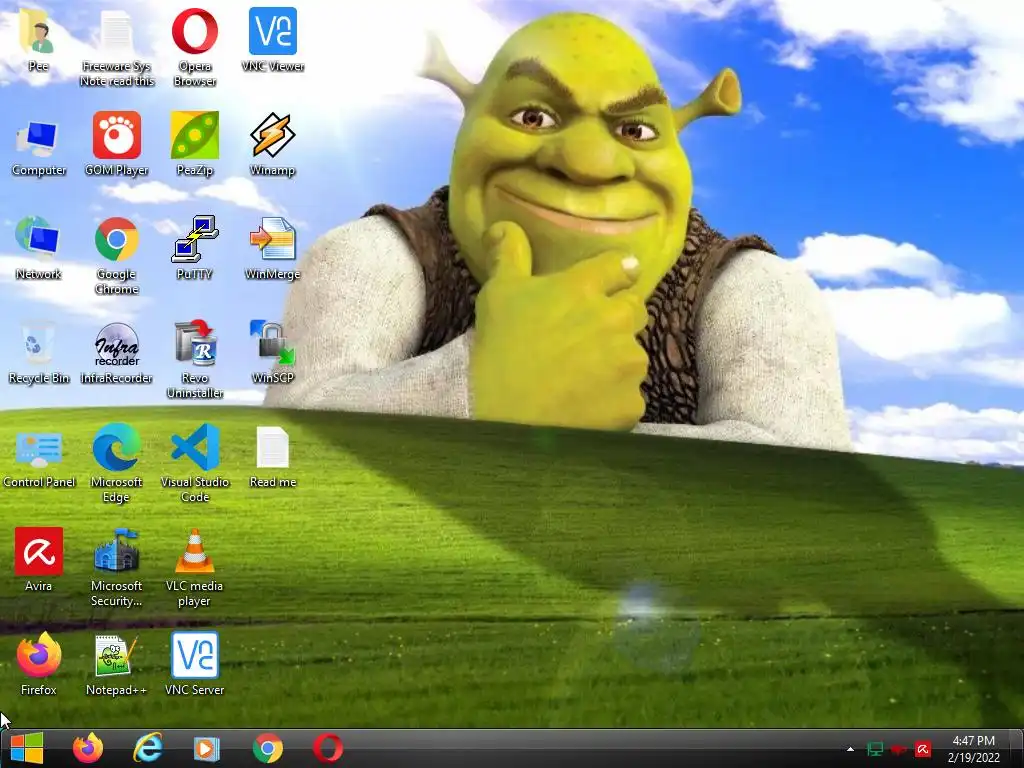Open Opera from the taskbar
1024x768 pixels.
tap(328, 748)
